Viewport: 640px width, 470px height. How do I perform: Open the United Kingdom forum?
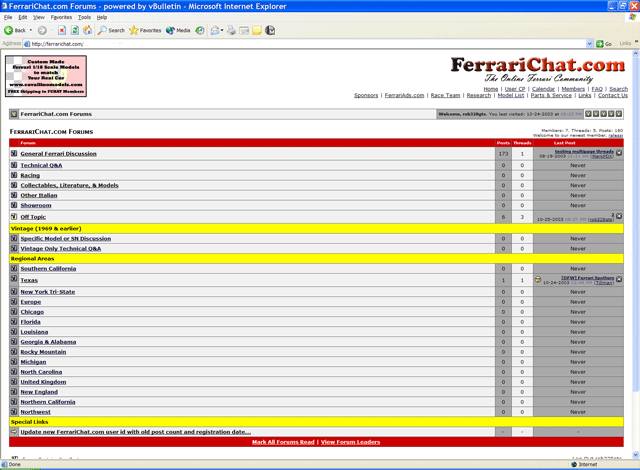click(43, 382)
